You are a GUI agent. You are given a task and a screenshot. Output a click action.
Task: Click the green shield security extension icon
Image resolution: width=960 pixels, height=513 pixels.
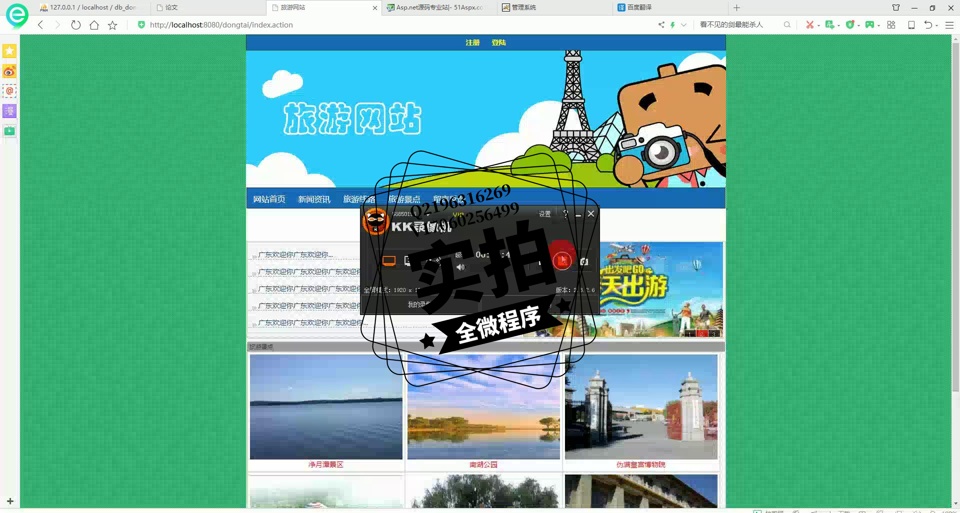point(850,25)
